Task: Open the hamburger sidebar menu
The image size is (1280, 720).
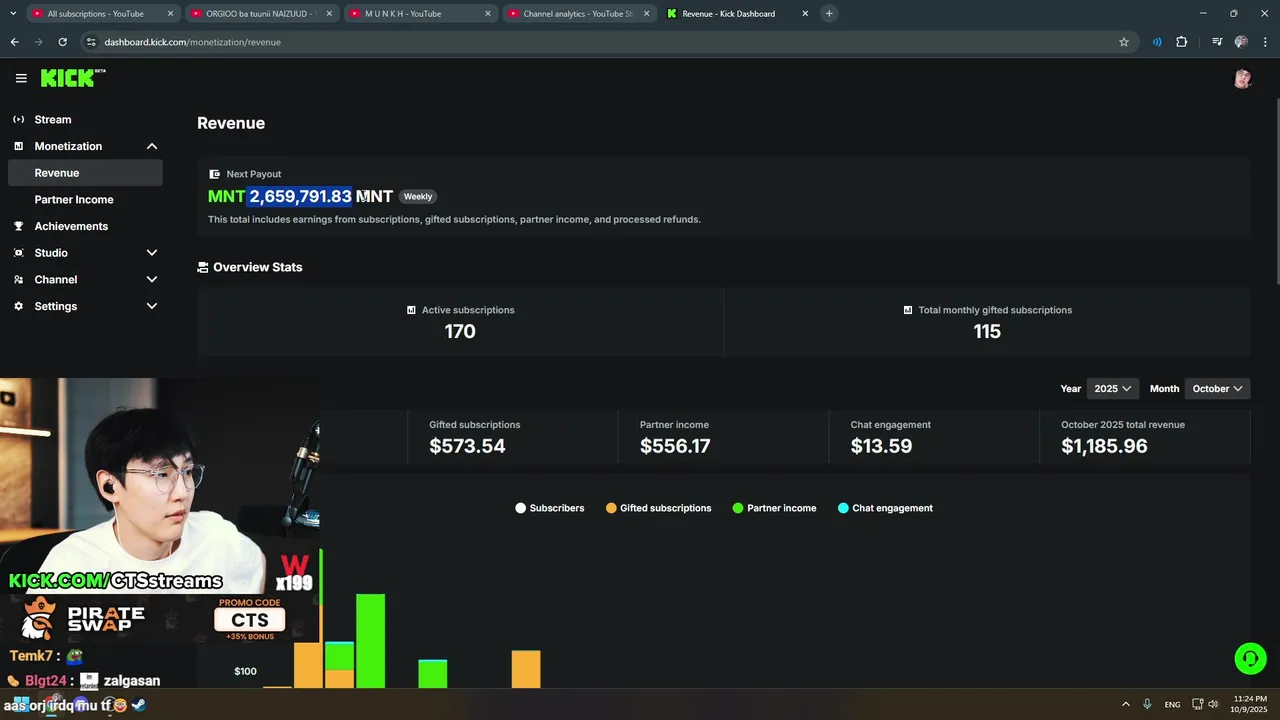Action: [21, 78]
